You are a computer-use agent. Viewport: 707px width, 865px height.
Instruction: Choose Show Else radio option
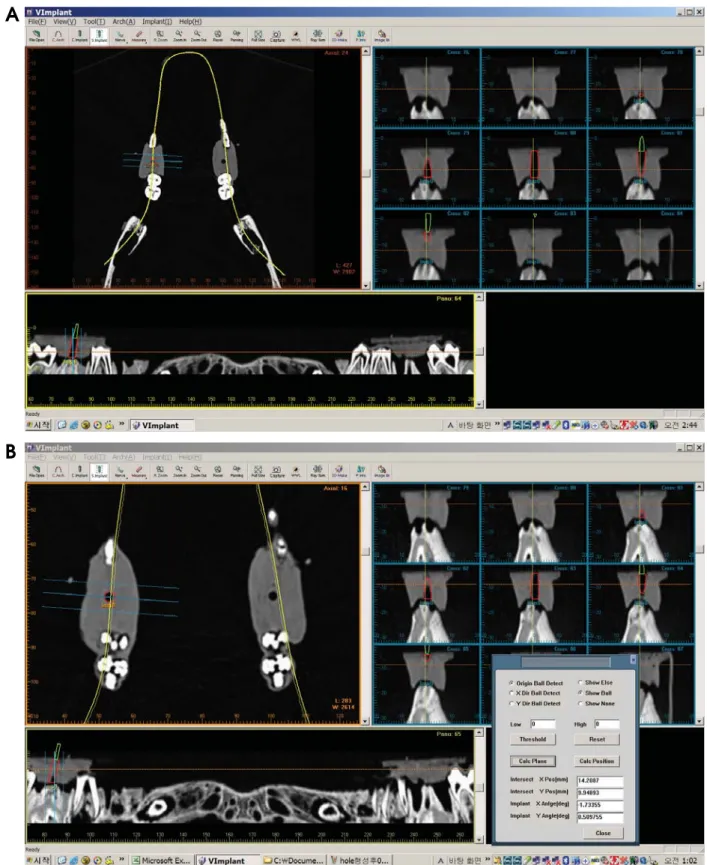(x=595, y=682)
